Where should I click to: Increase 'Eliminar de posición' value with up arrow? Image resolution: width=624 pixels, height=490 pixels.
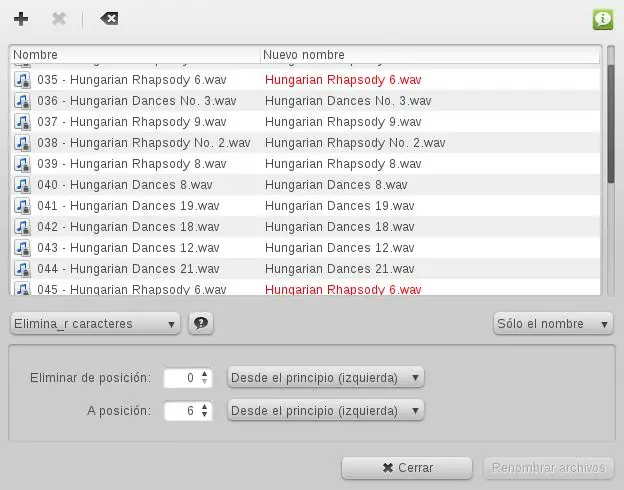(x=205, y=374)
